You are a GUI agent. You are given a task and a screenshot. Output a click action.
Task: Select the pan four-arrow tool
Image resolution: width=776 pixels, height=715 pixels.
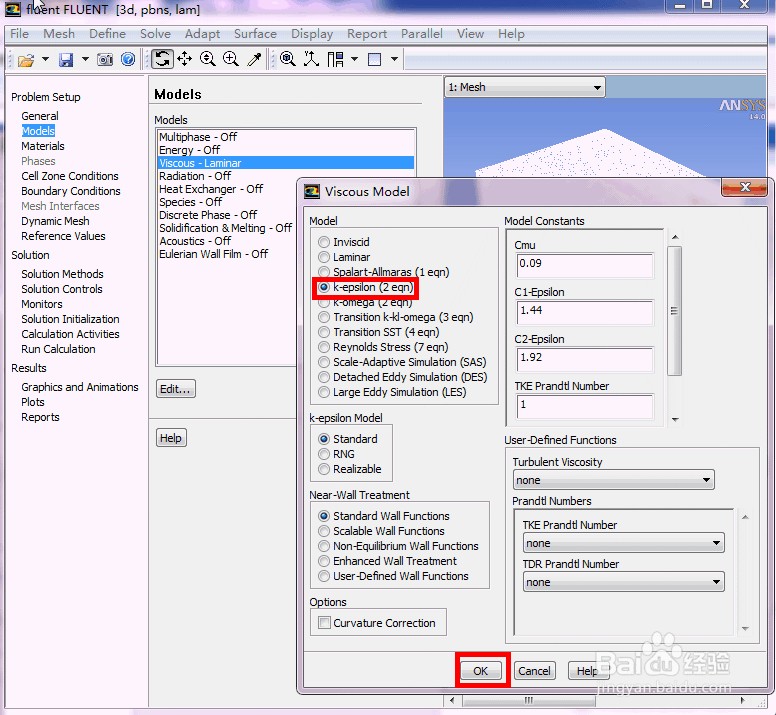point(185,59)
